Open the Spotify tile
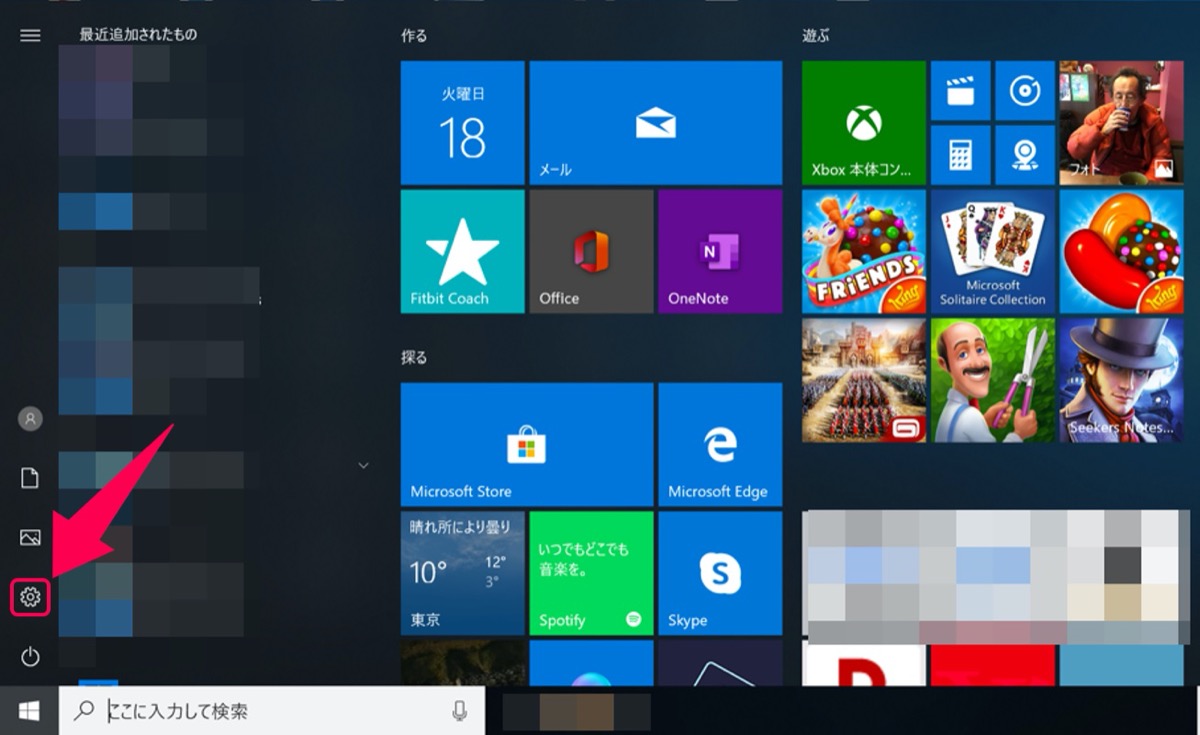The height and width of the screenshot is (735, 1200). (x=591, y=573)
